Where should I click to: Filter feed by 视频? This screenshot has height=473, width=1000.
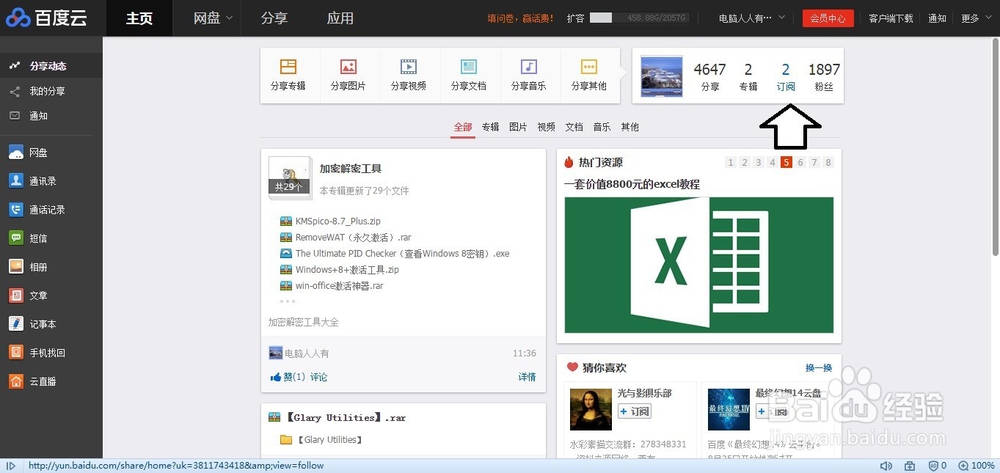547,127
